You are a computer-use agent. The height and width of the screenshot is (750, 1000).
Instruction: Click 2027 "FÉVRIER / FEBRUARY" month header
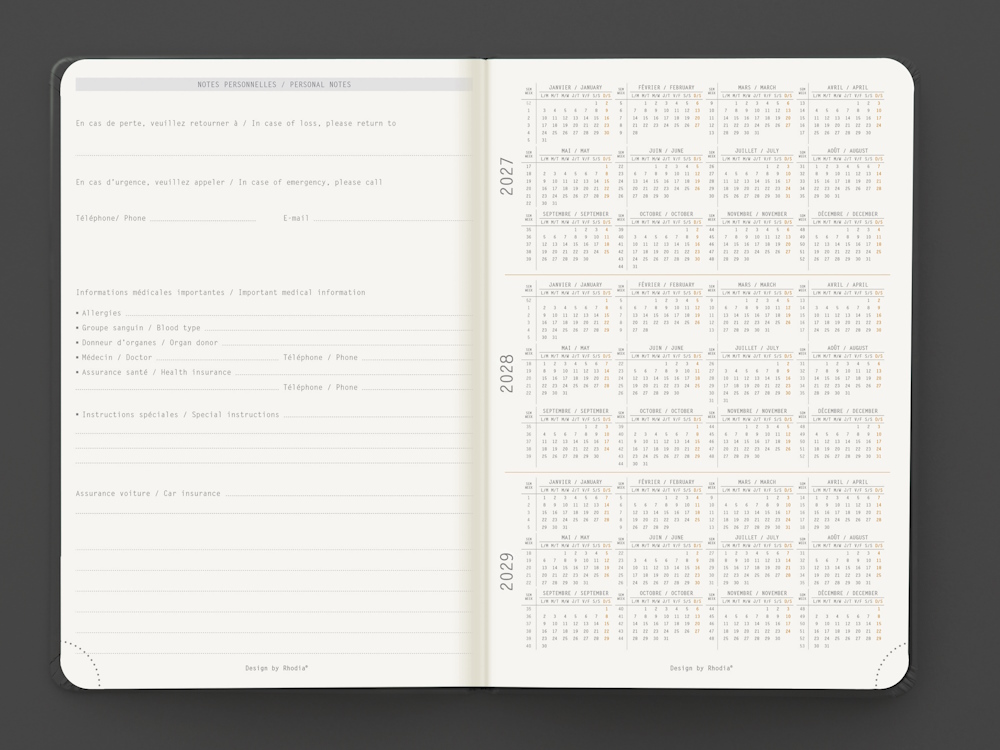coord(666,87)
